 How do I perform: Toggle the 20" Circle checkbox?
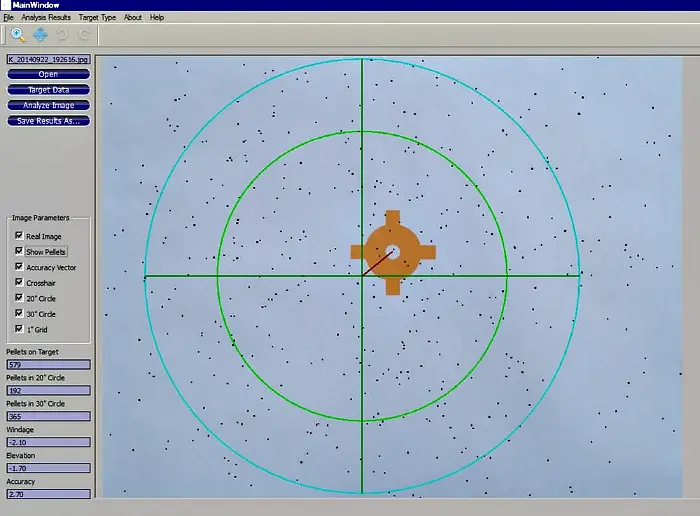pyautogui.click(x=19, y=298)
